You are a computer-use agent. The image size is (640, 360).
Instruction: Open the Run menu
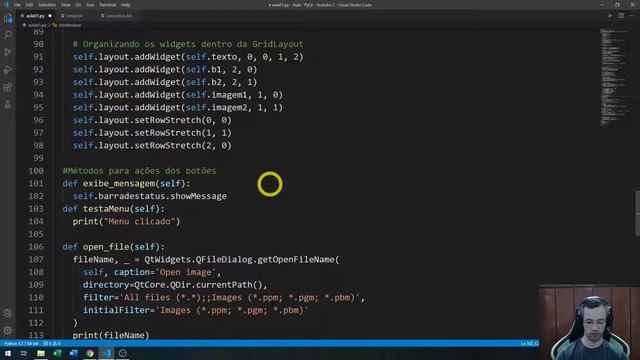90,5
